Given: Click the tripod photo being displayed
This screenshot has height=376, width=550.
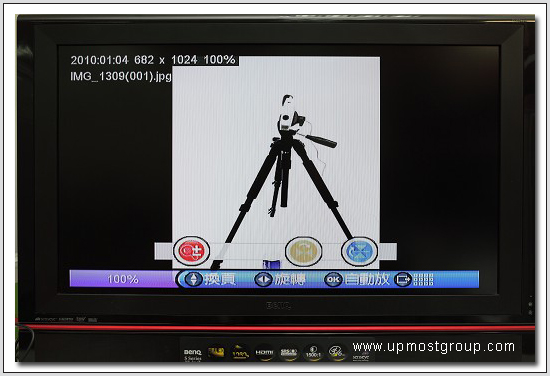Looking at the screenshot, I should (276, 162).
